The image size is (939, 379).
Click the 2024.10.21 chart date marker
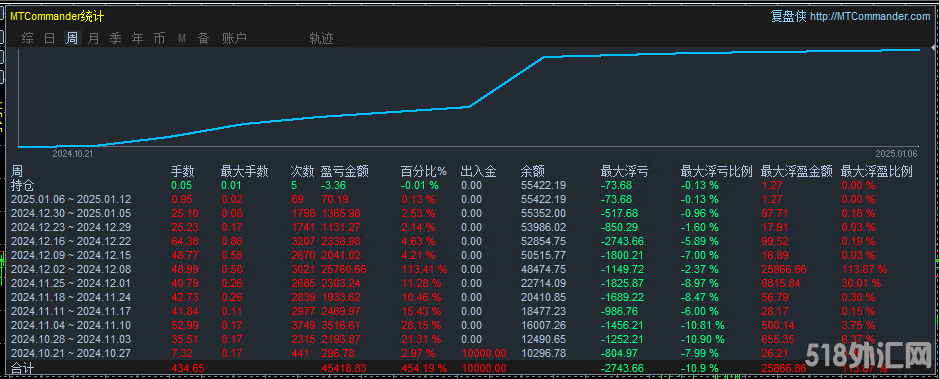72,154
